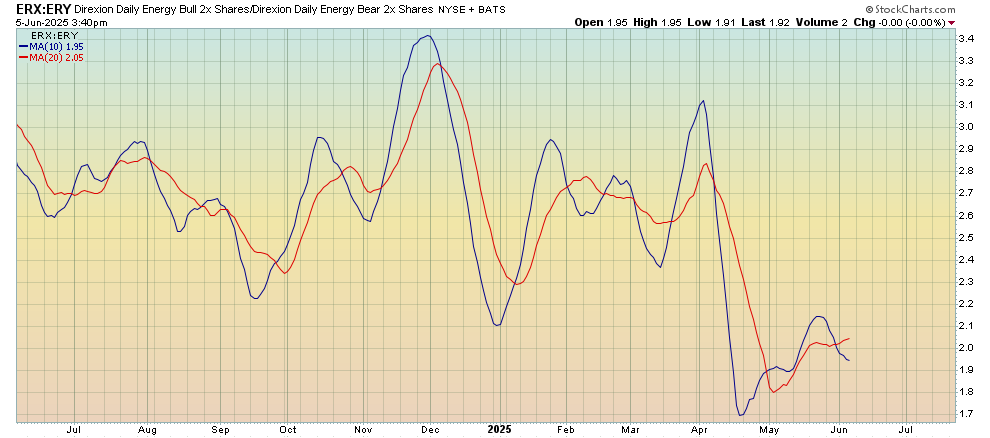990x438 pixels.
Task: Click the 3.4 value on the price axis
Action: (966, 39)
